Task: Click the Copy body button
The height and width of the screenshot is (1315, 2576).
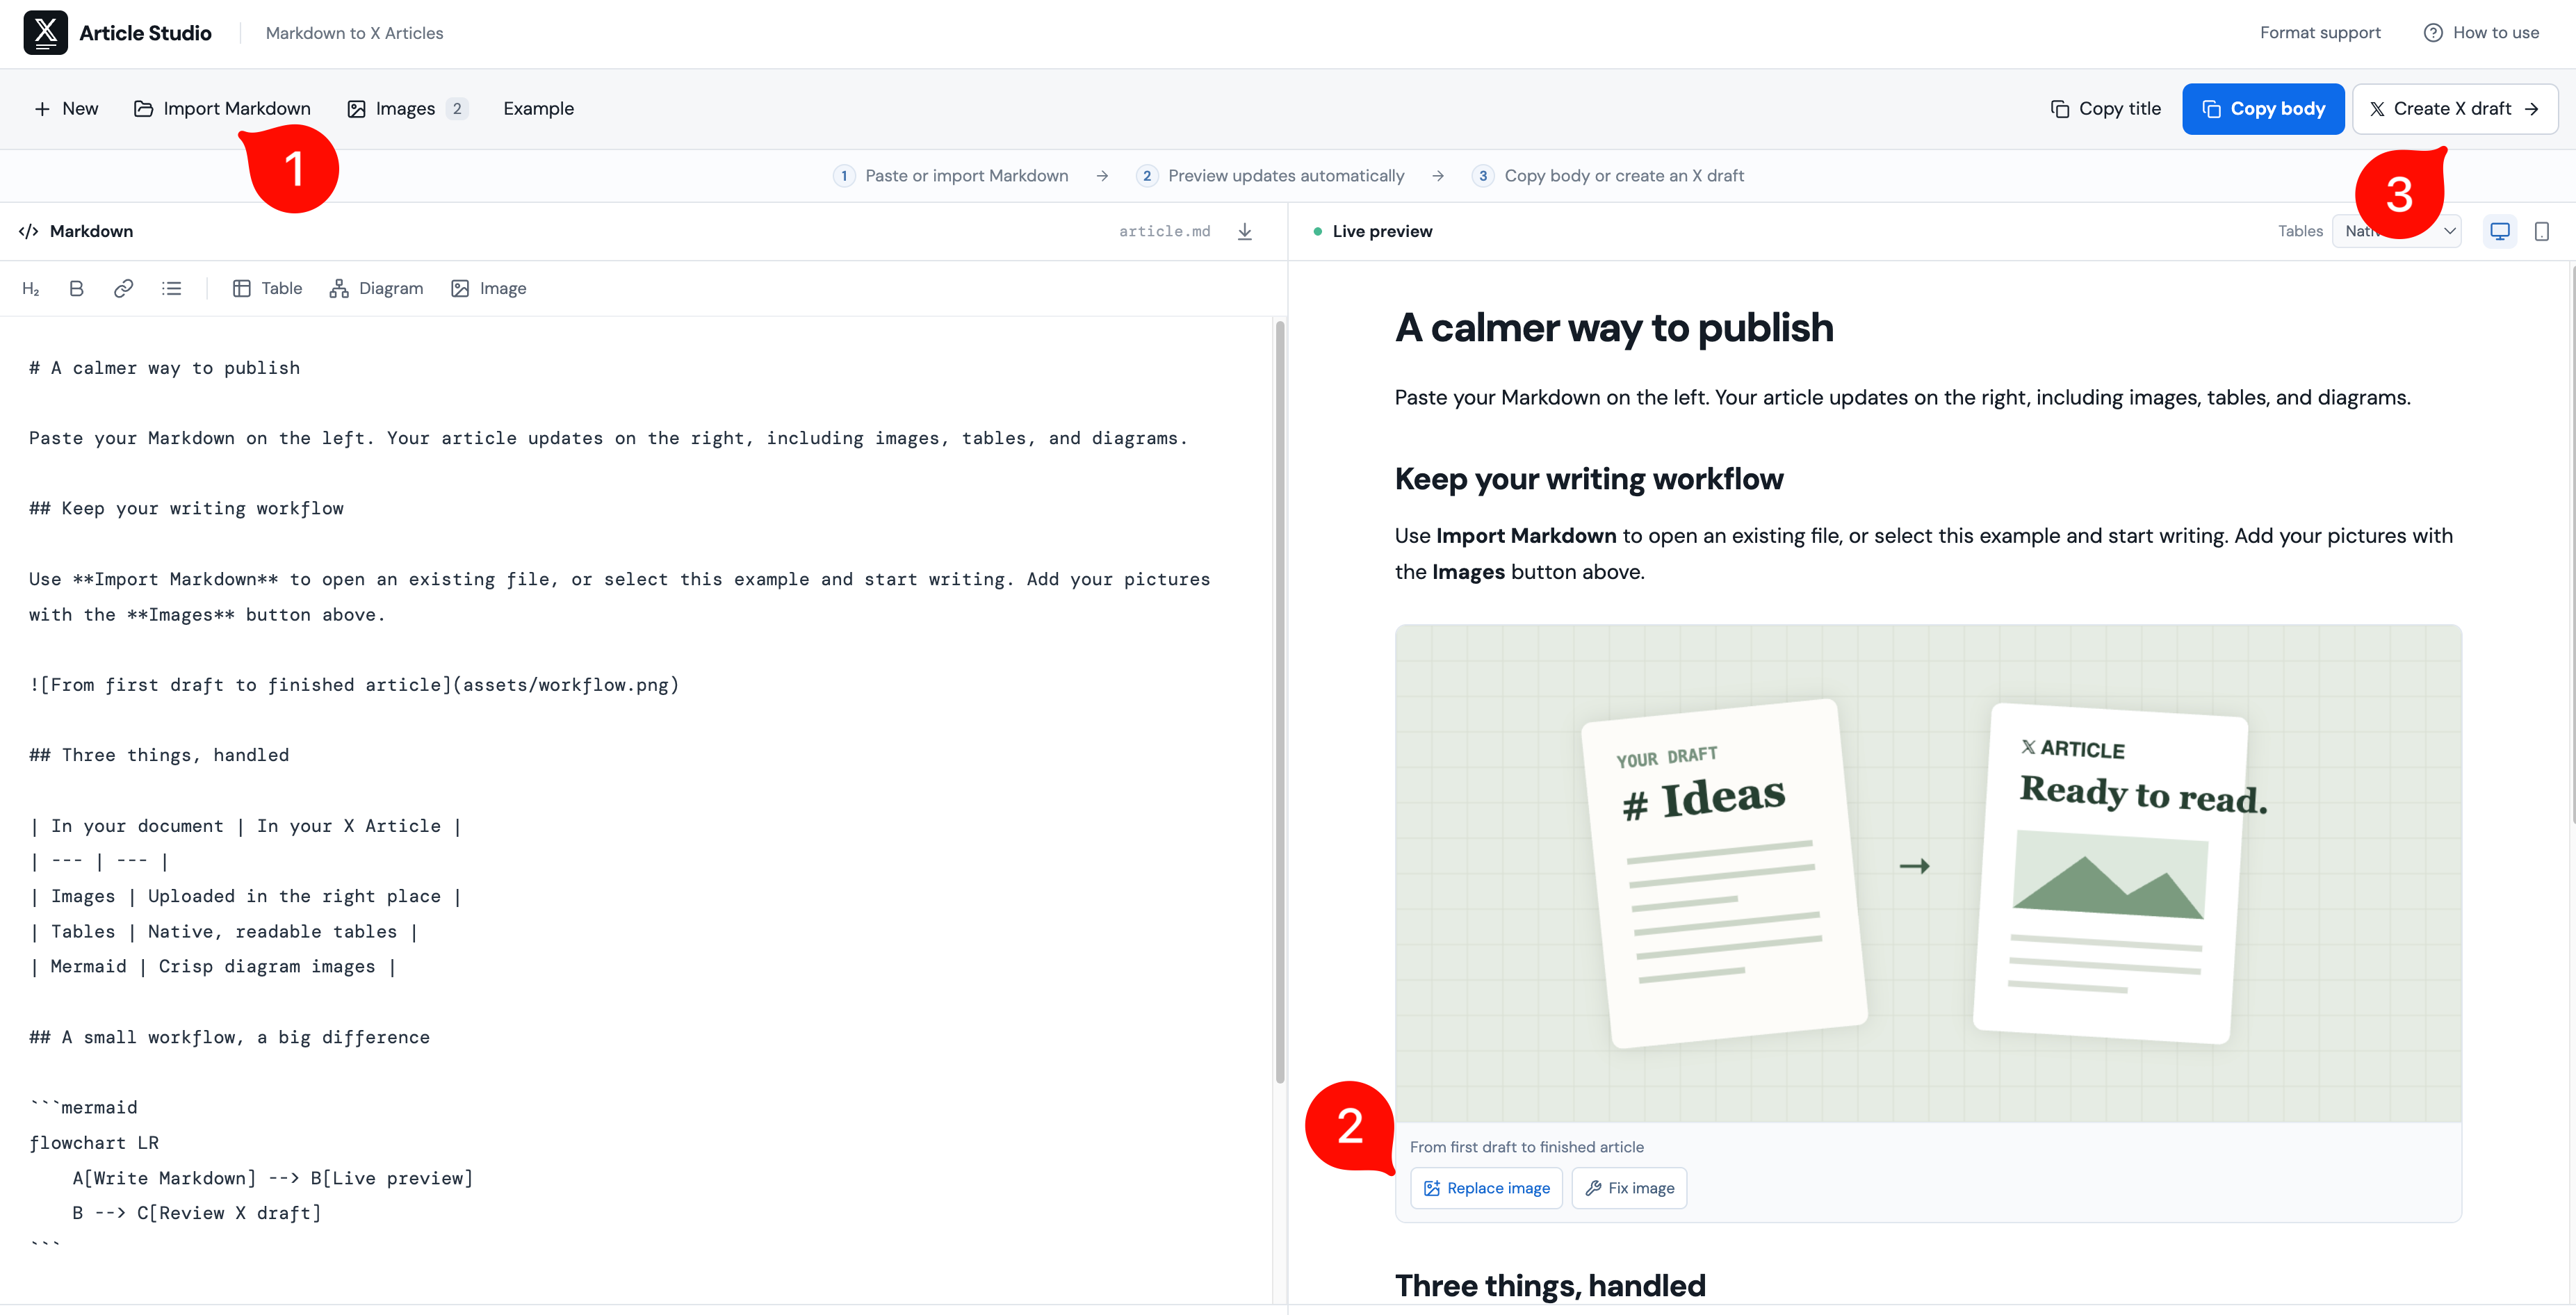Action: pos(2262,109)
